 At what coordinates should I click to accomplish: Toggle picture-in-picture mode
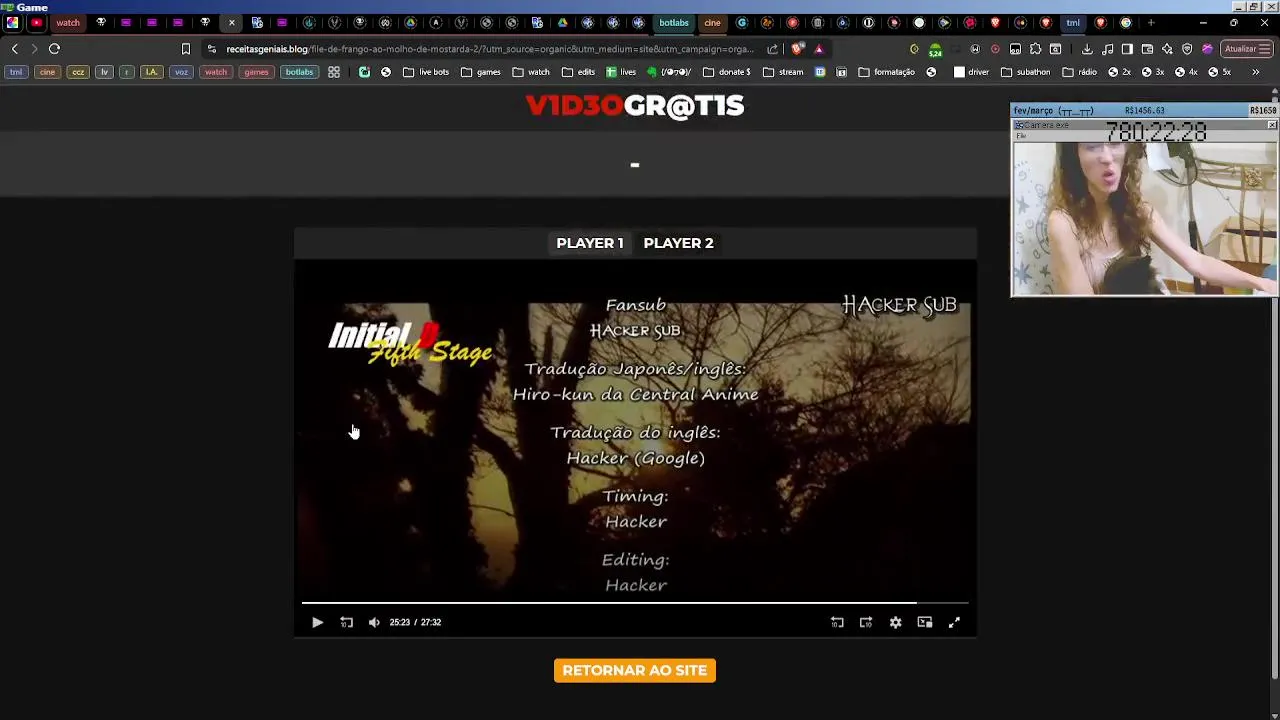[x=925, y=622]
